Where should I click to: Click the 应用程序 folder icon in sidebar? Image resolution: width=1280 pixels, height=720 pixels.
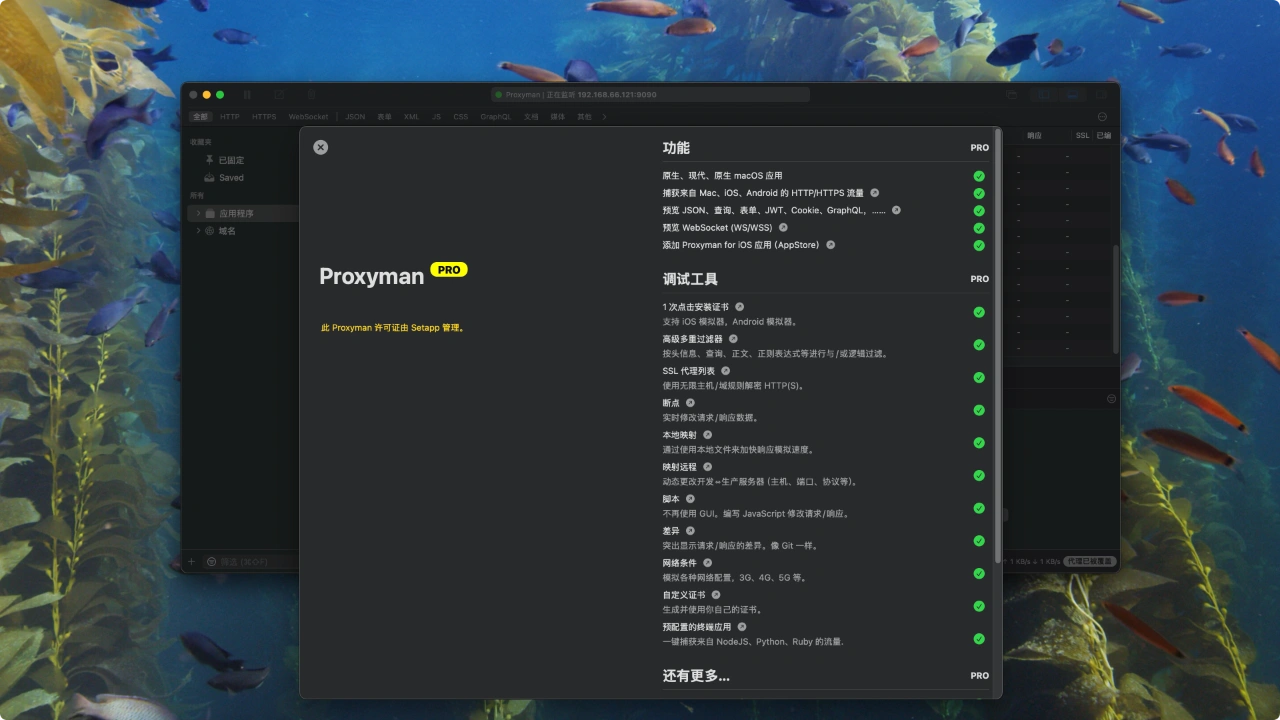210,213
